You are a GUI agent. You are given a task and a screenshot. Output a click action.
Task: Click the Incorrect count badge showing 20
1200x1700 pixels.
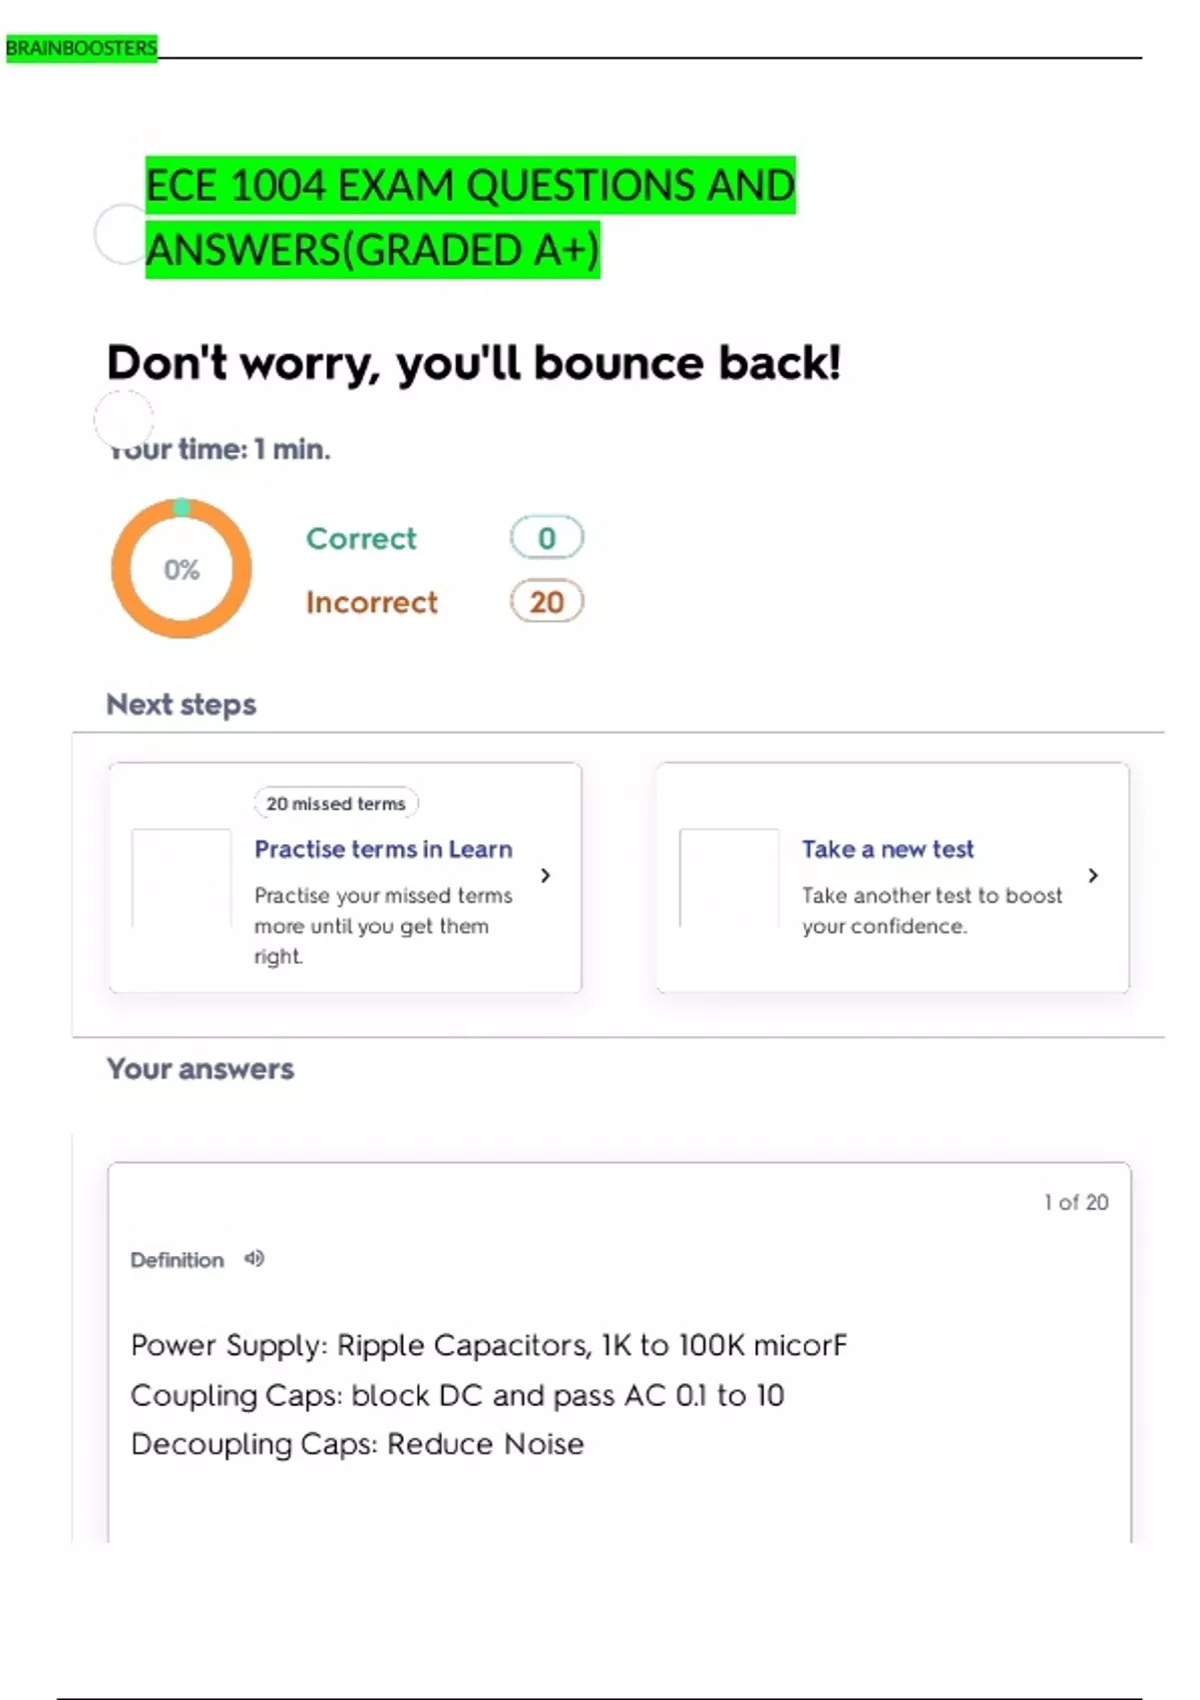(546, 602)
